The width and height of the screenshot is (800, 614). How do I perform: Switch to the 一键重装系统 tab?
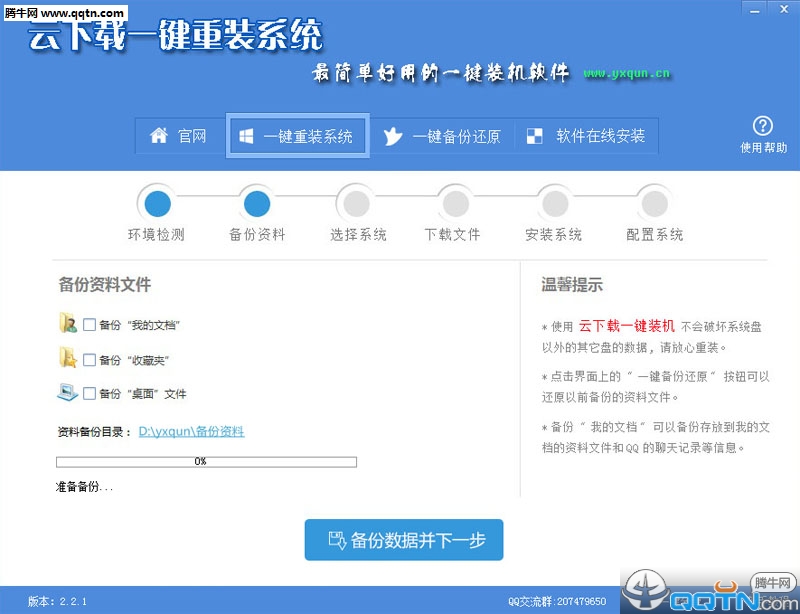tap(297, 137)
